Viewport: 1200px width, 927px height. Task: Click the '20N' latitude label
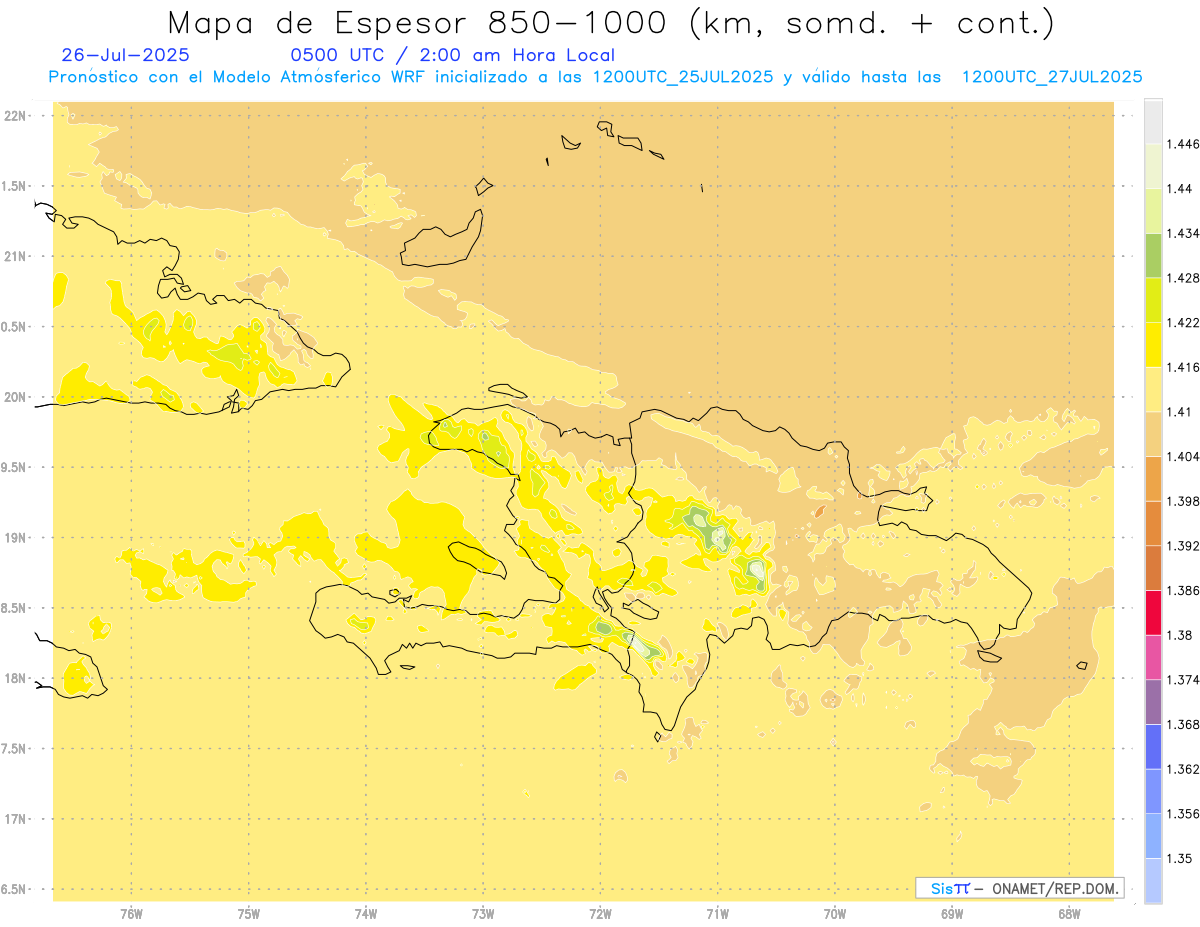pos(15,397)
